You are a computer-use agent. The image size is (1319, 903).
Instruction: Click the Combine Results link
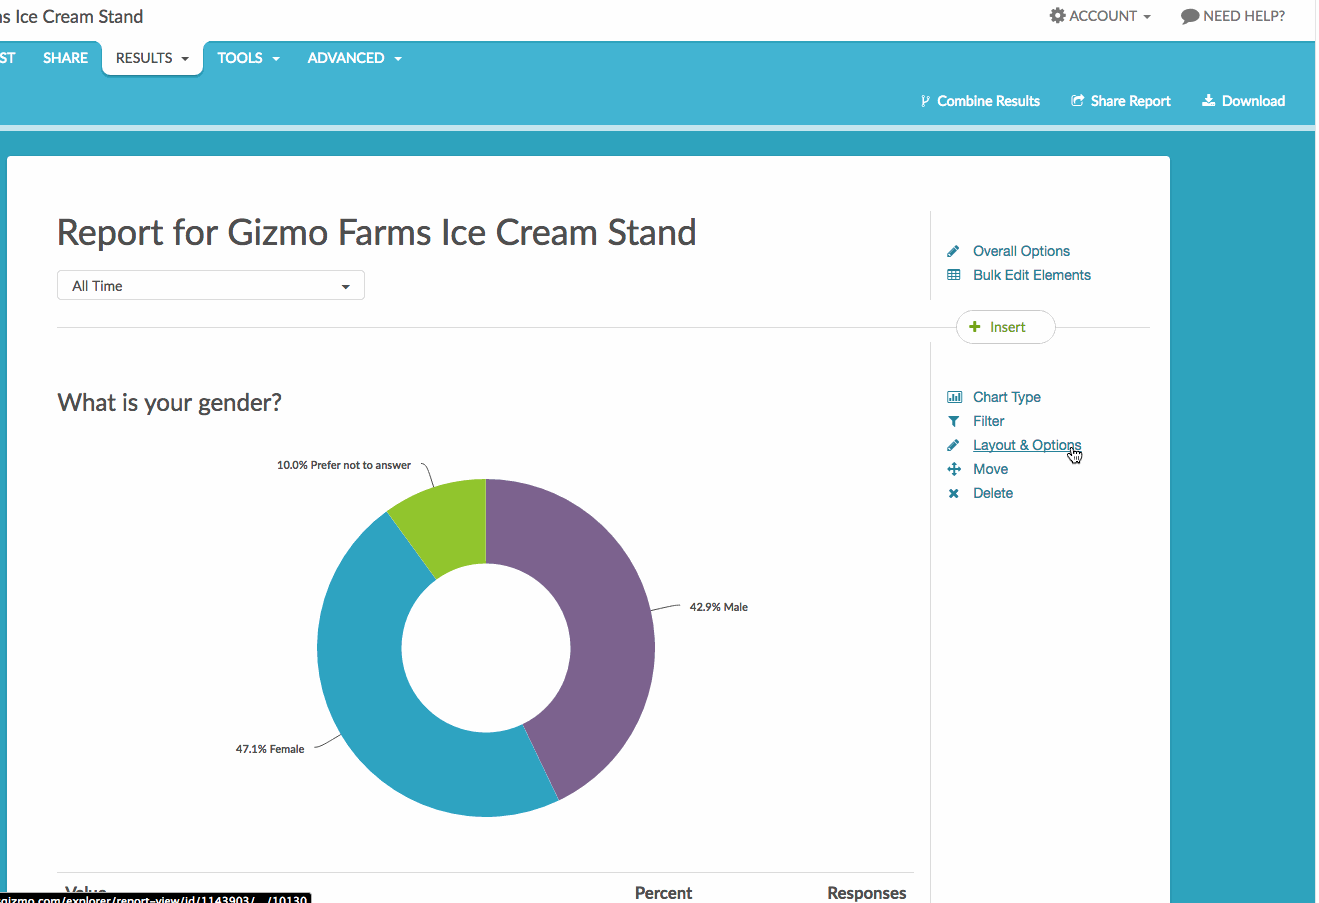[980, 101]
